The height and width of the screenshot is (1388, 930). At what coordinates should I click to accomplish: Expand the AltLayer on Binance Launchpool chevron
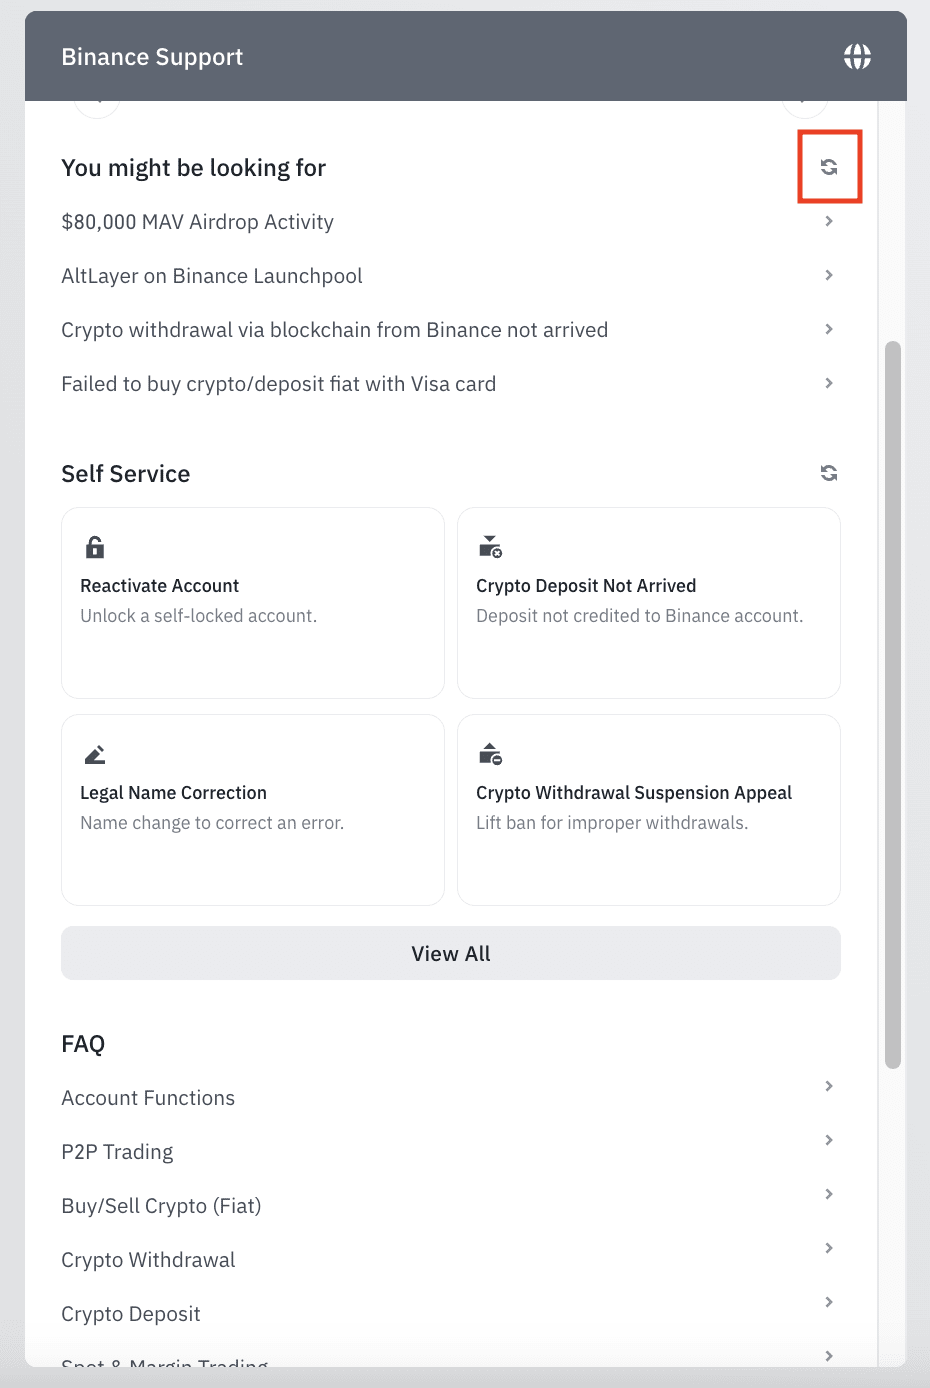pyautogui.click(x=829, y=275)
